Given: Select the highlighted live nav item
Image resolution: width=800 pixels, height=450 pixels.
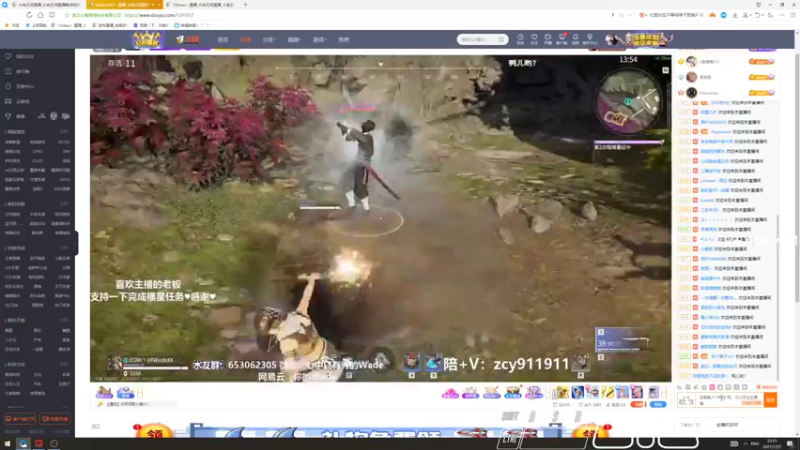Looking at the screenshot, I should 245,39.
